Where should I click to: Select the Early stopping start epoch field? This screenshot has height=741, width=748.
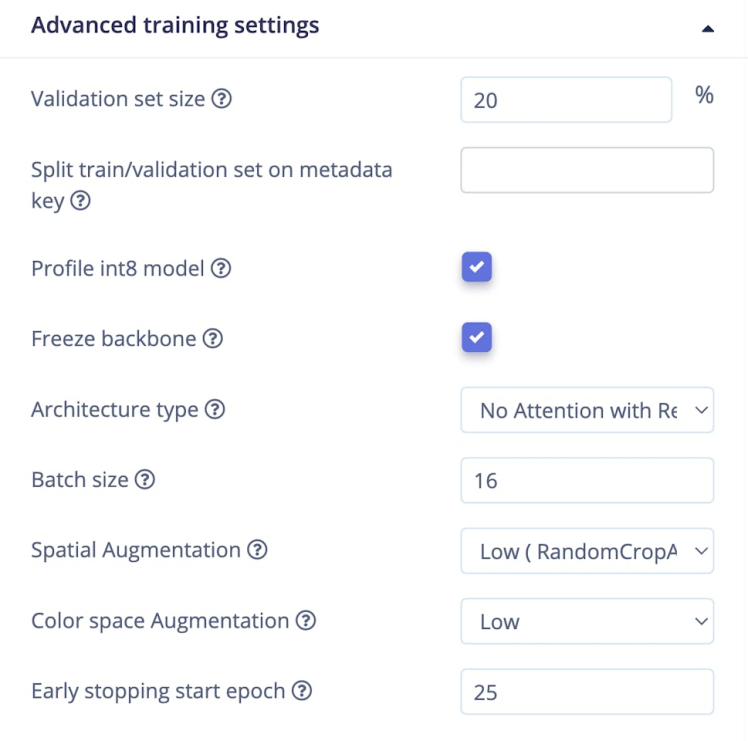click(587, 691)
